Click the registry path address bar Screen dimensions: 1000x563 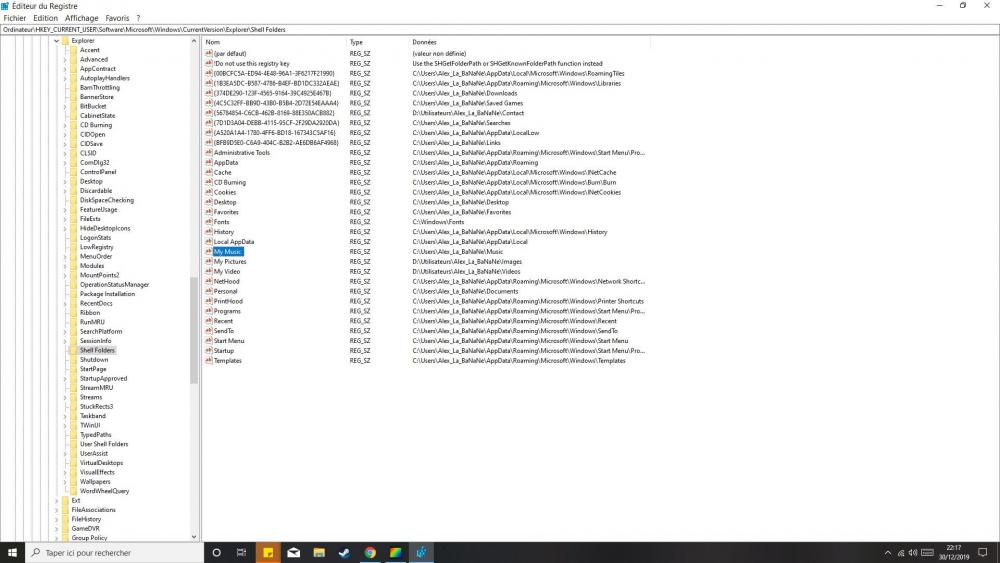500,29
